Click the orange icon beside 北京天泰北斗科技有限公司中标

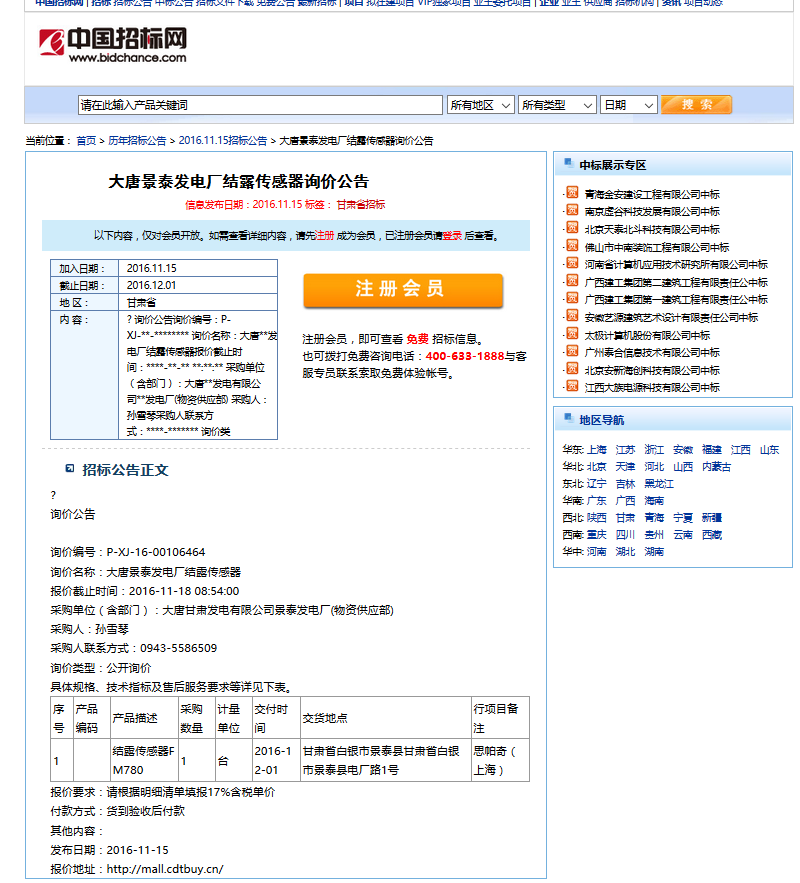pos(572,229)
